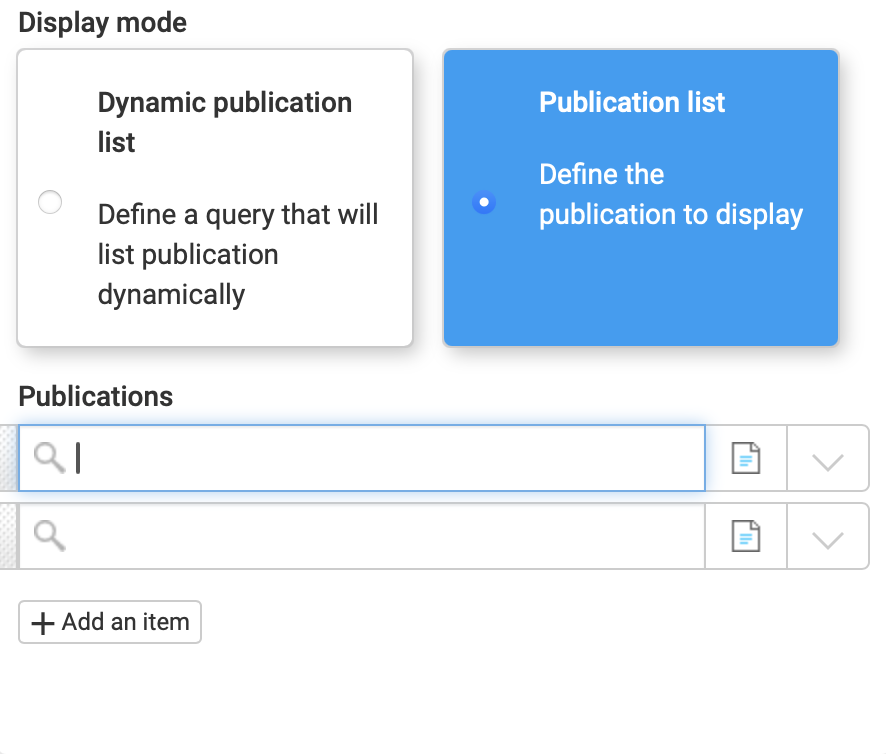This screenshot has width=886, height=754.
Task: Grab the drag handle of second publication row
Action: (x=9, y=537)
